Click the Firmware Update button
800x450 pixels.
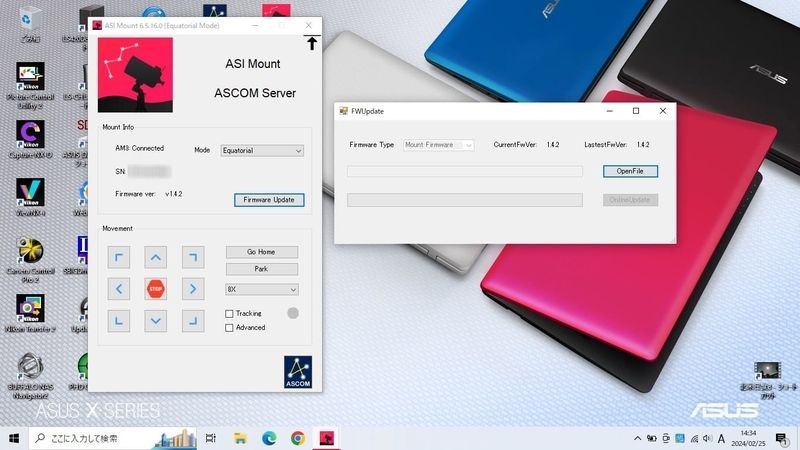pyautogui.click(x=269, y=200)
